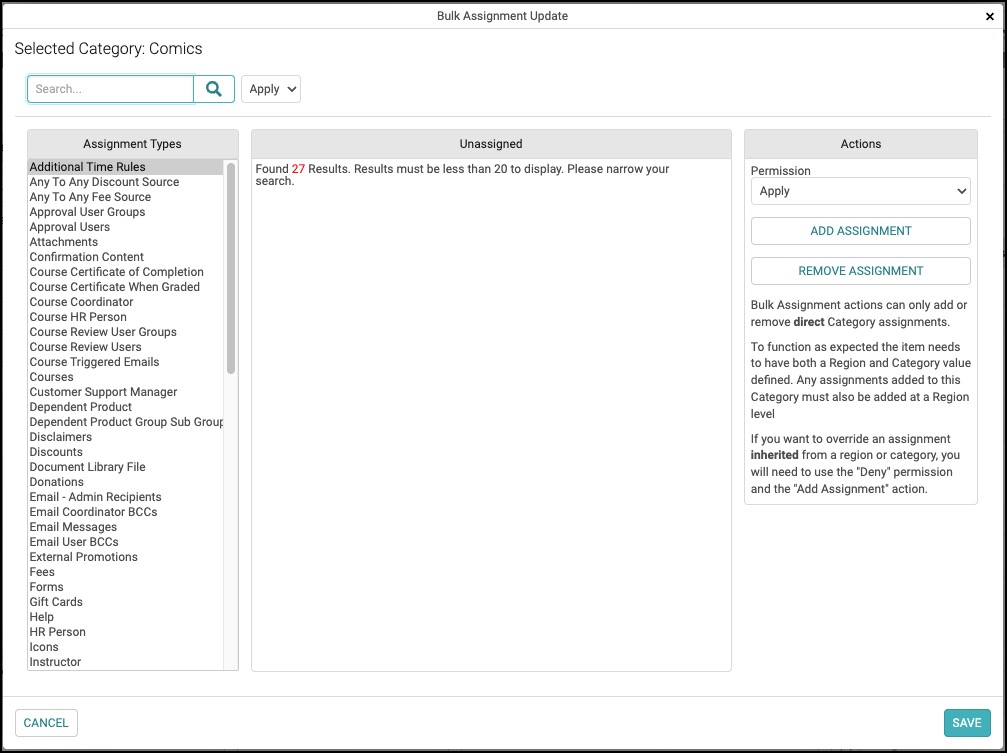The image size is (1007, 753).
Task: Select Document Library File in list
Action: (x=87, y=467)
